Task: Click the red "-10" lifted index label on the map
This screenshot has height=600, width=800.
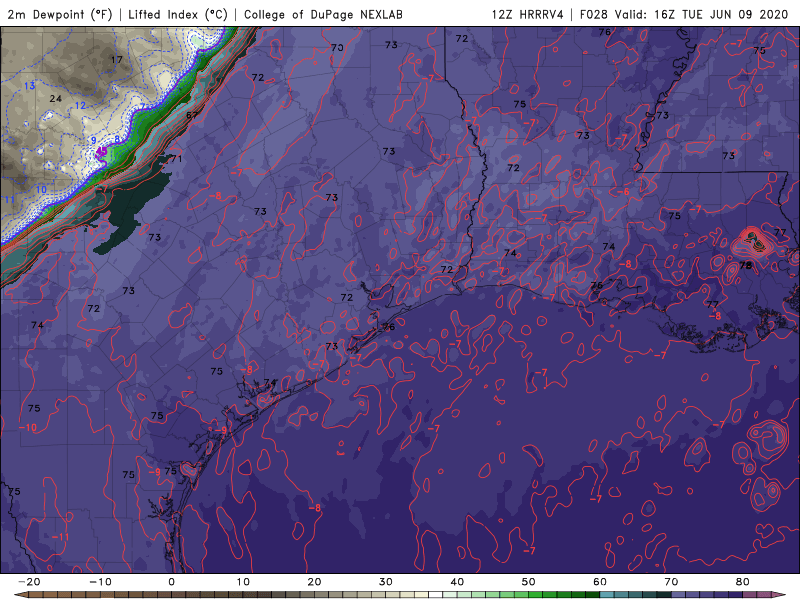Action: [x=28, y=428]
